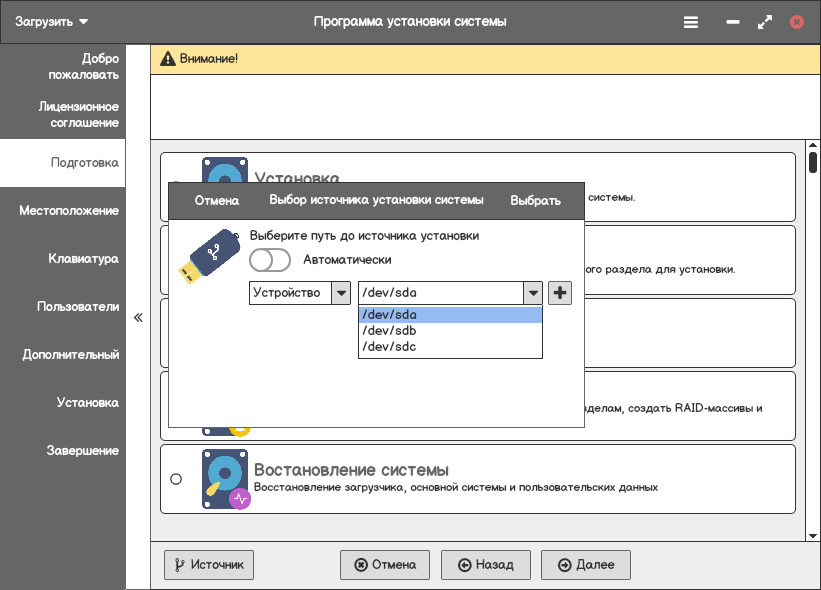
Task: Collapse the /dev/sda device path combo box
Action: tap(533, 293)
